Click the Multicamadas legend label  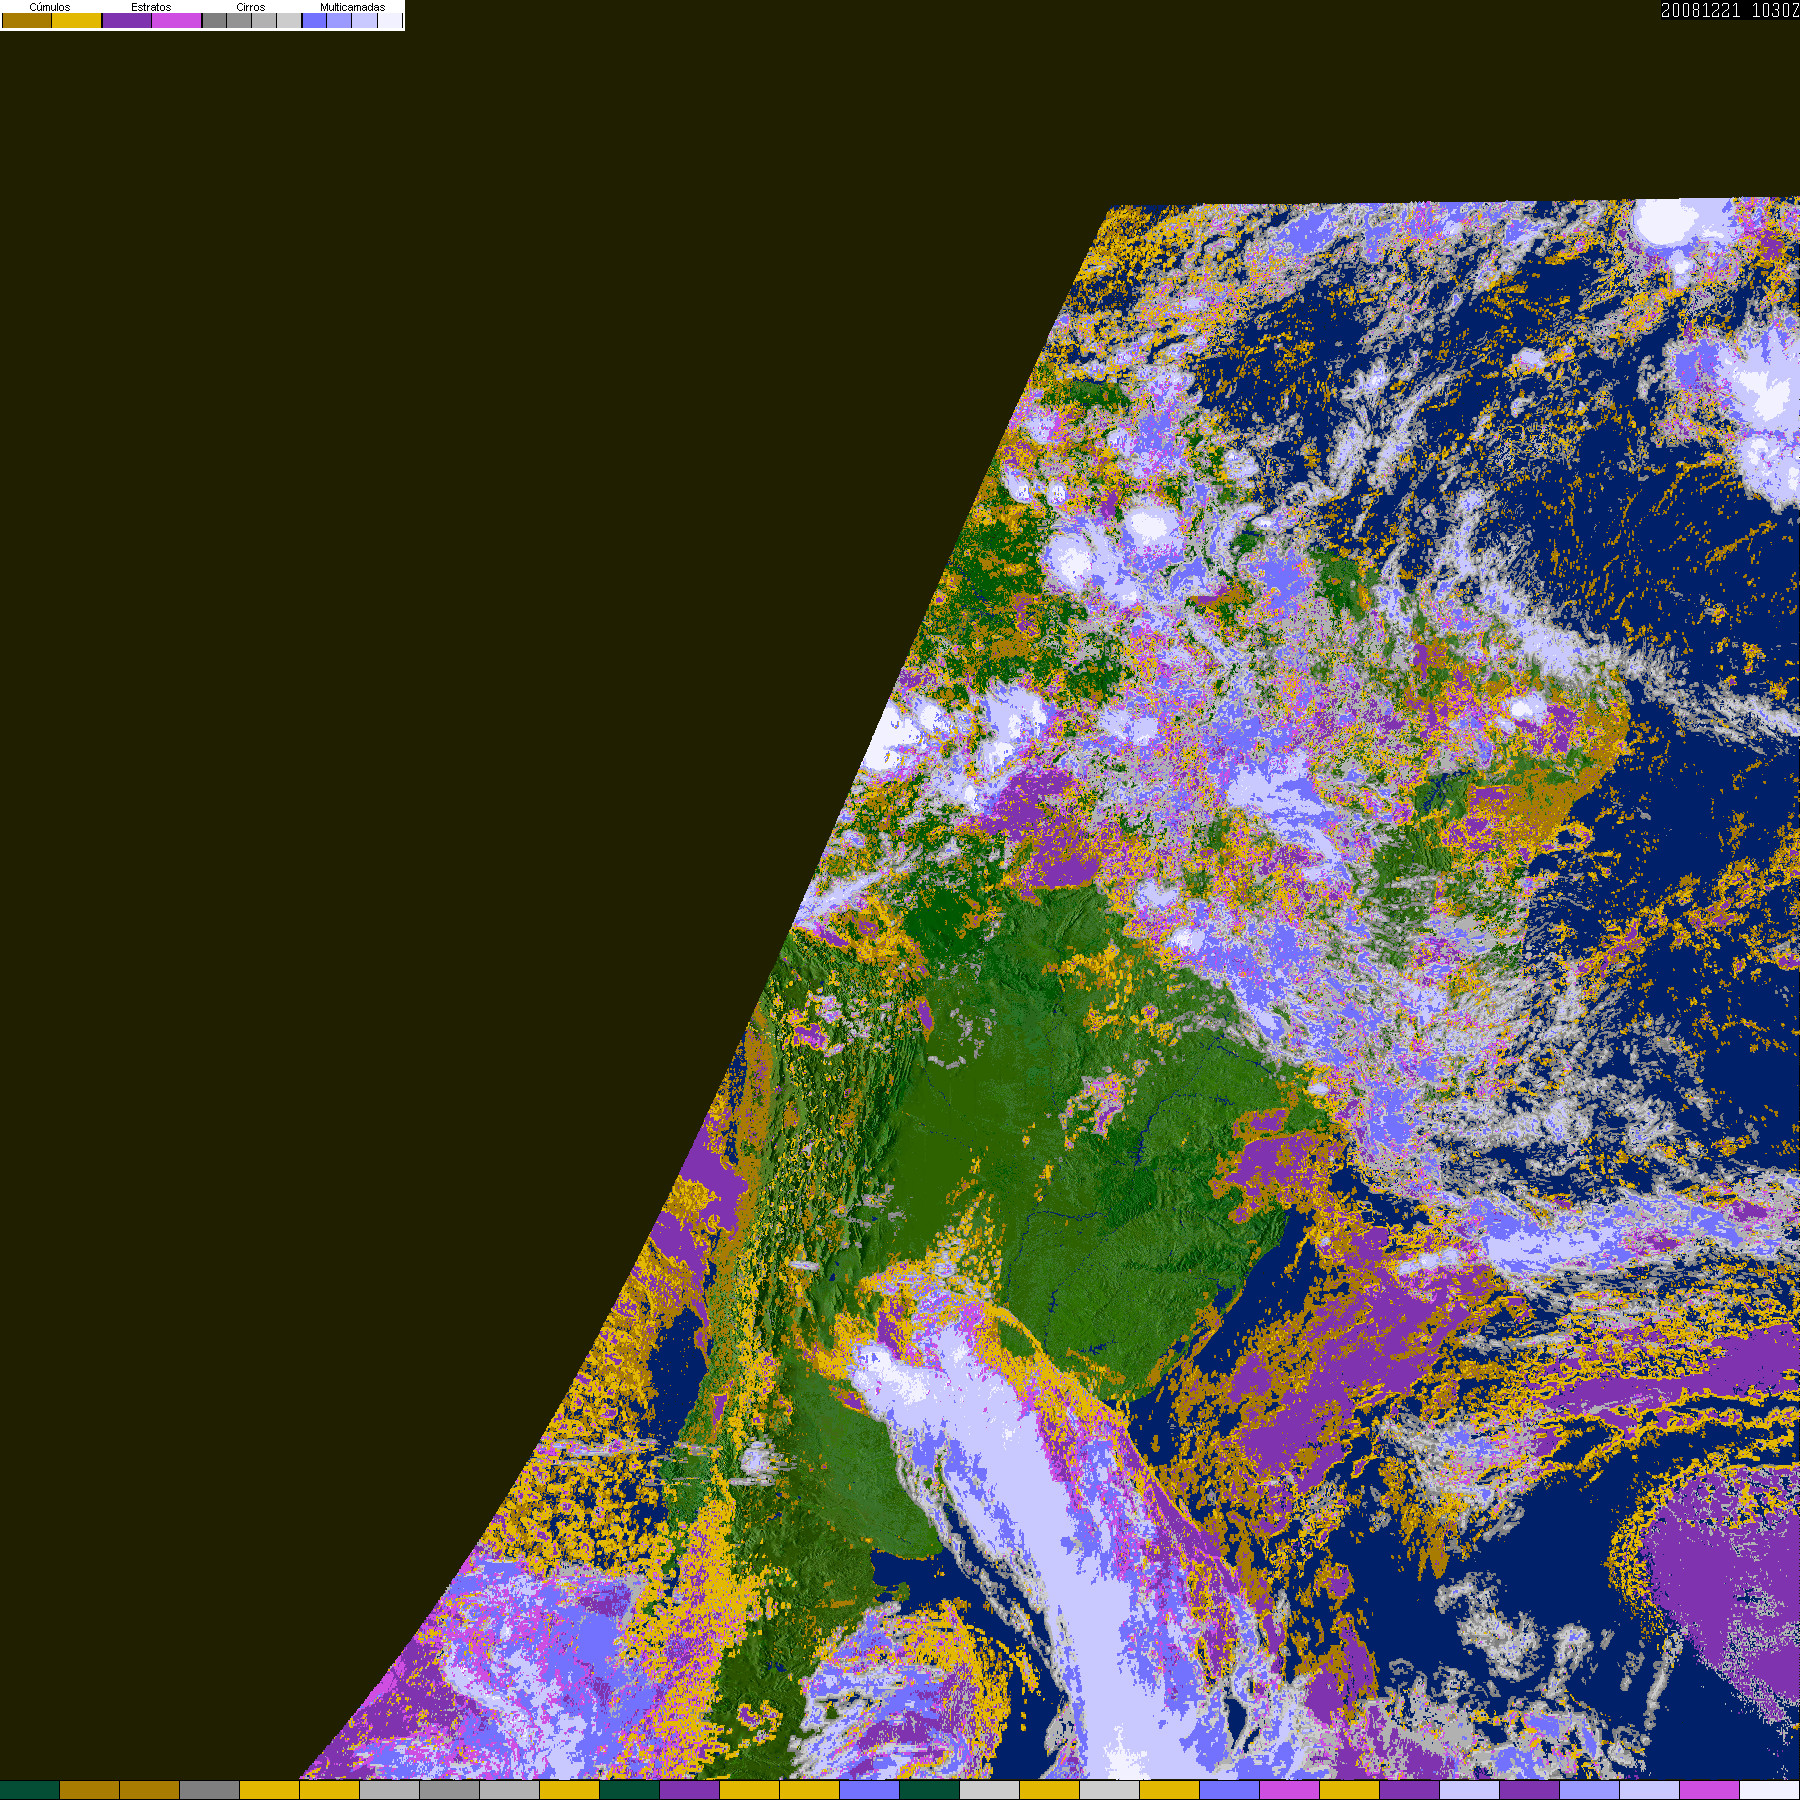pyautogui.click(x=352, y=7)
